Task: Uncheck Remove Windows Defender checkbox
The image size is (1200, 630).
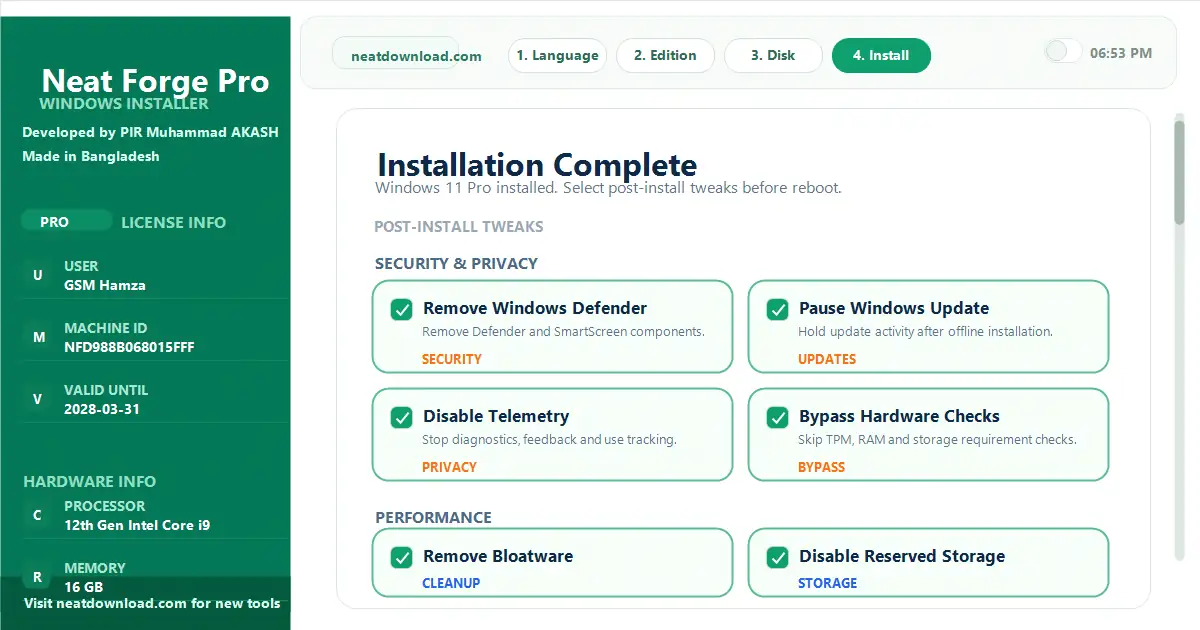Action: point(402,309)
